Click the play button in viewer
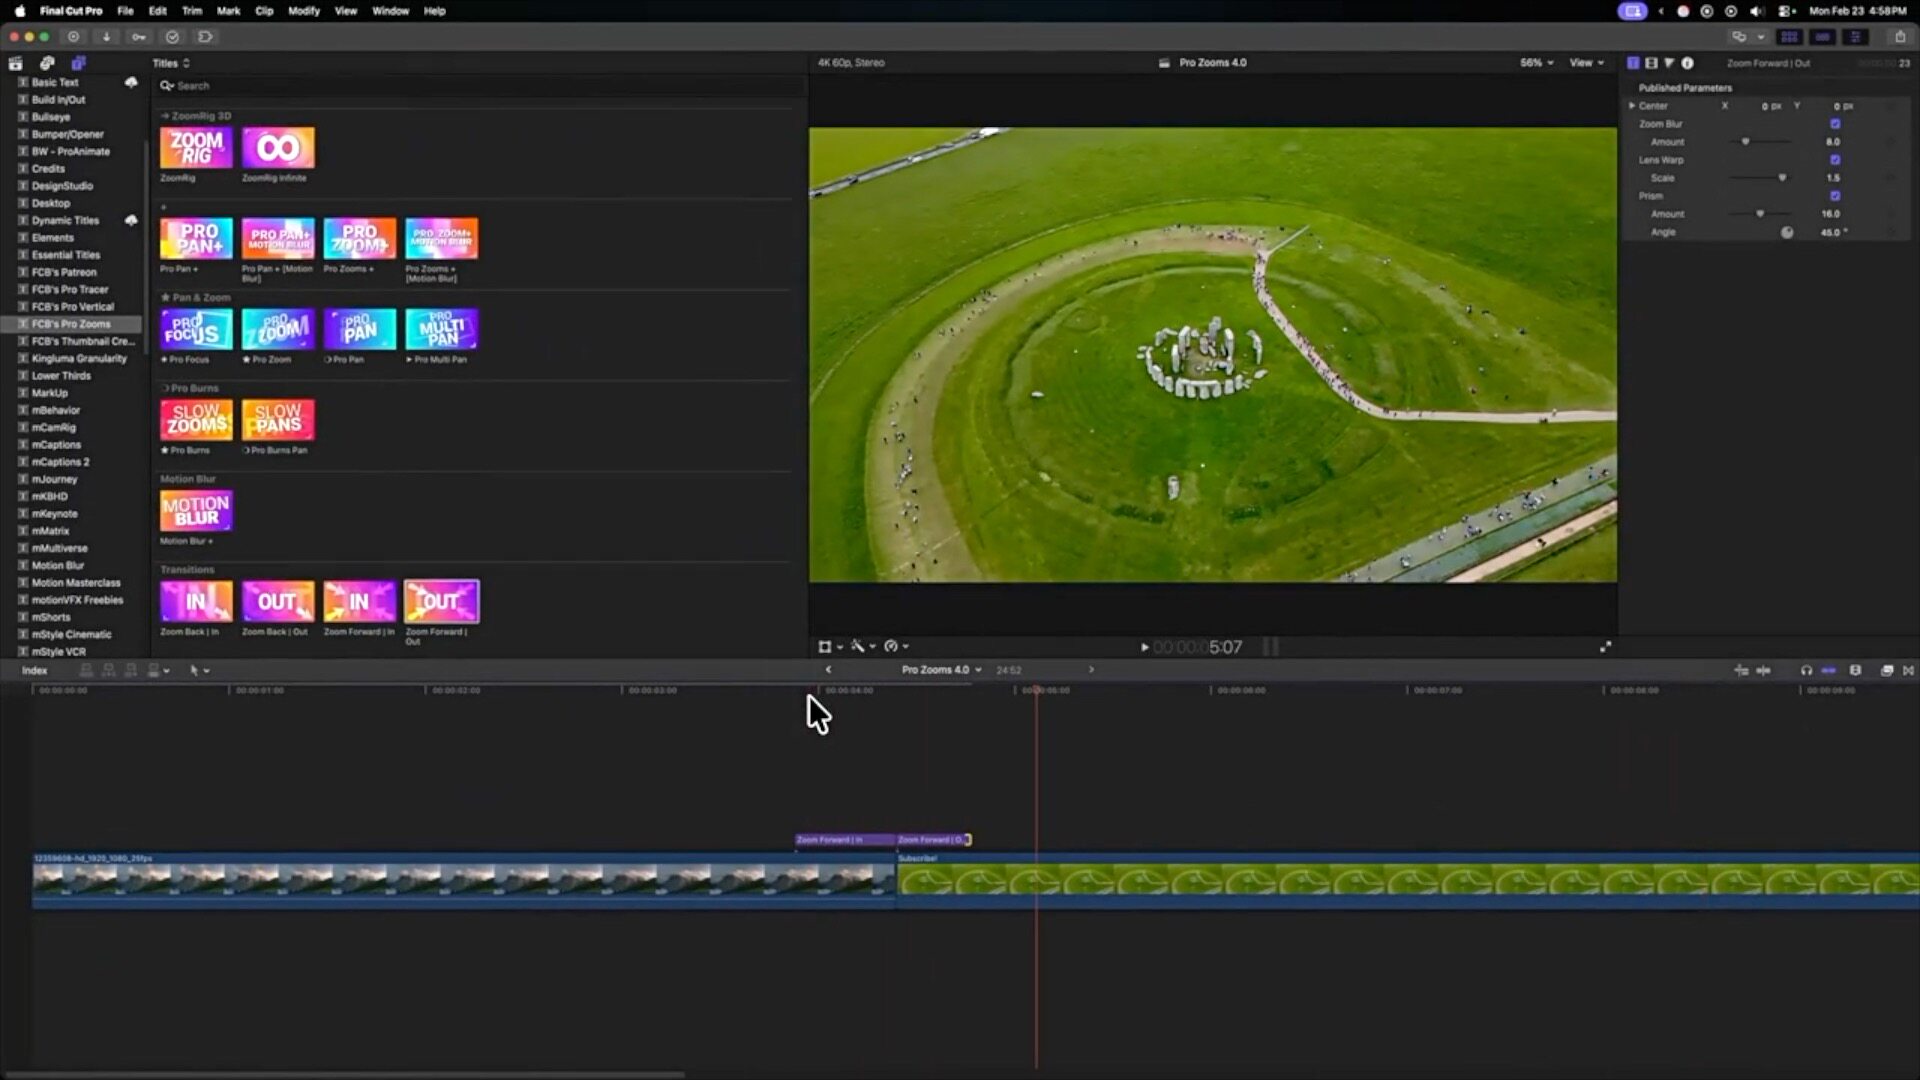The width and height of the screenshot is (1920, 1080). tap(1145, 647)
